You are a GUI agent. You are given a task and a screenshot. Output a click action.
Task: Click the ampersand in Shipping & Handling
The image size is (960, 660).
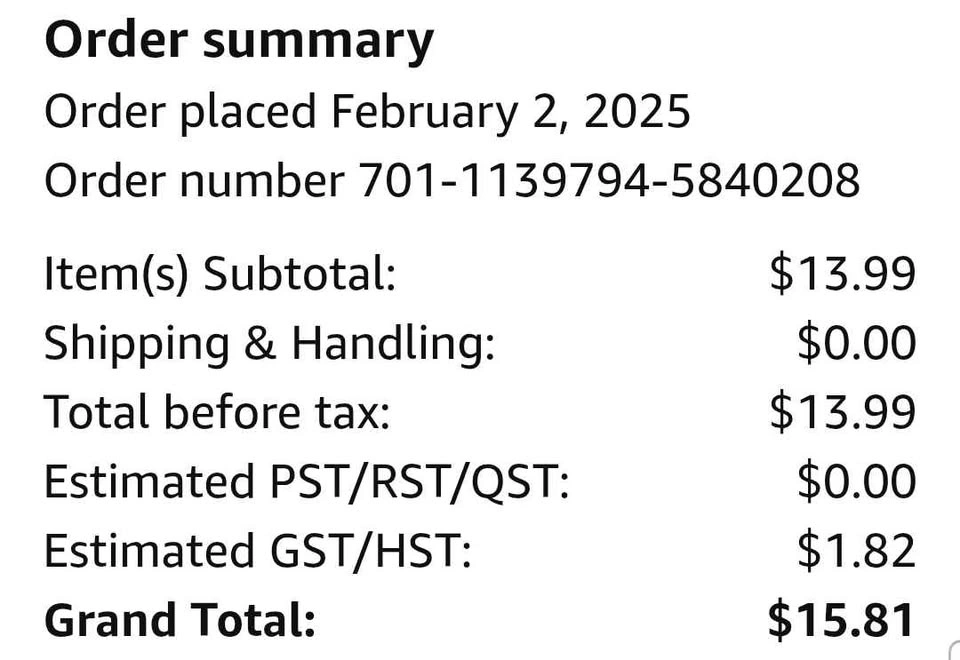click(260, 342)
